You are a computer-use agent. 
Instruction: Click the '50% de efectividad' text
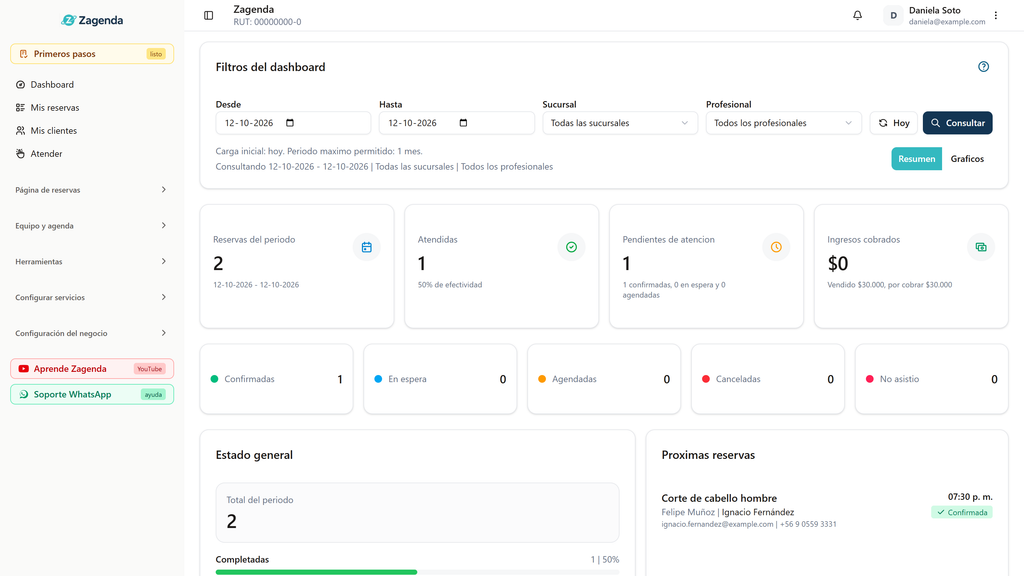click(x=450, y=285)
